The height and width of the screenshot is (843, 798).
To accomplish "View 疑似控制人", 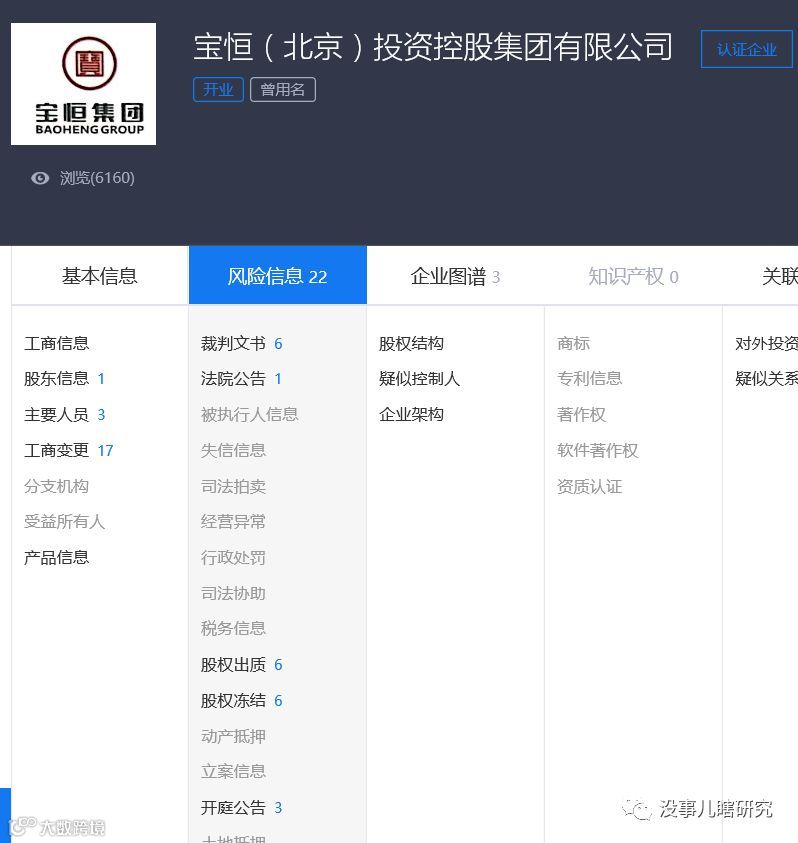I will coord(419,378).
